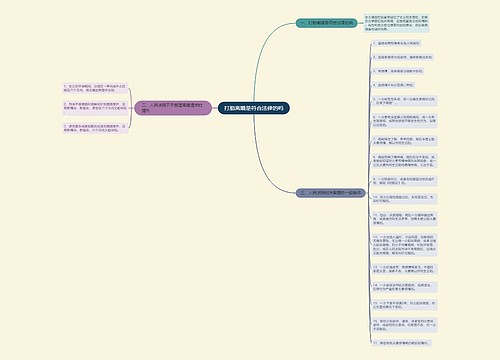Select item 5 under branch 三
The width and height of the screenshot is (500, 360).
tap(404, 101)
